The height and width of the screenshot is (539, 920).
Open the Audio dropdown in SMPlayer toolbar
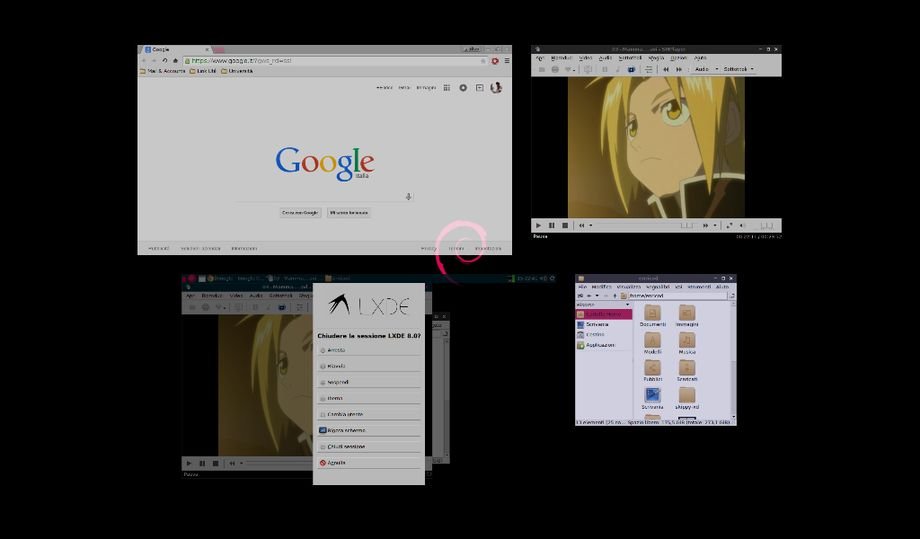704,69
